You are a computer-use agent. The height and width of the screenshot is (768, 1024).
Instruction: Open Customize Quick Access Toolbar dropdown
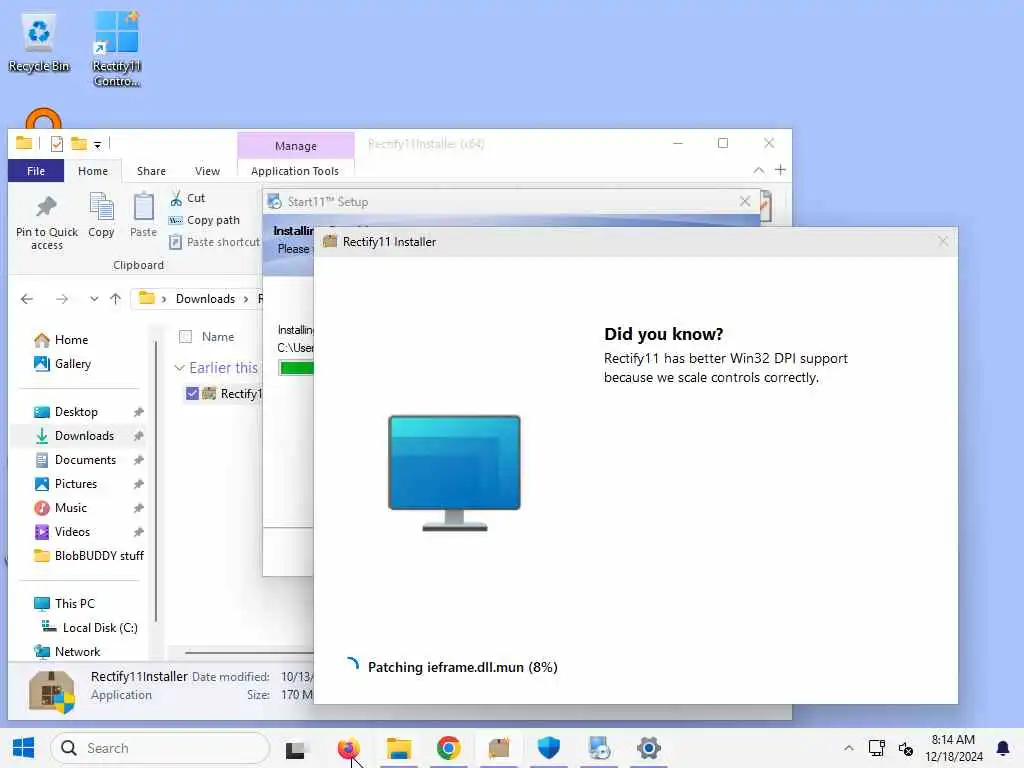click(97, 144)
